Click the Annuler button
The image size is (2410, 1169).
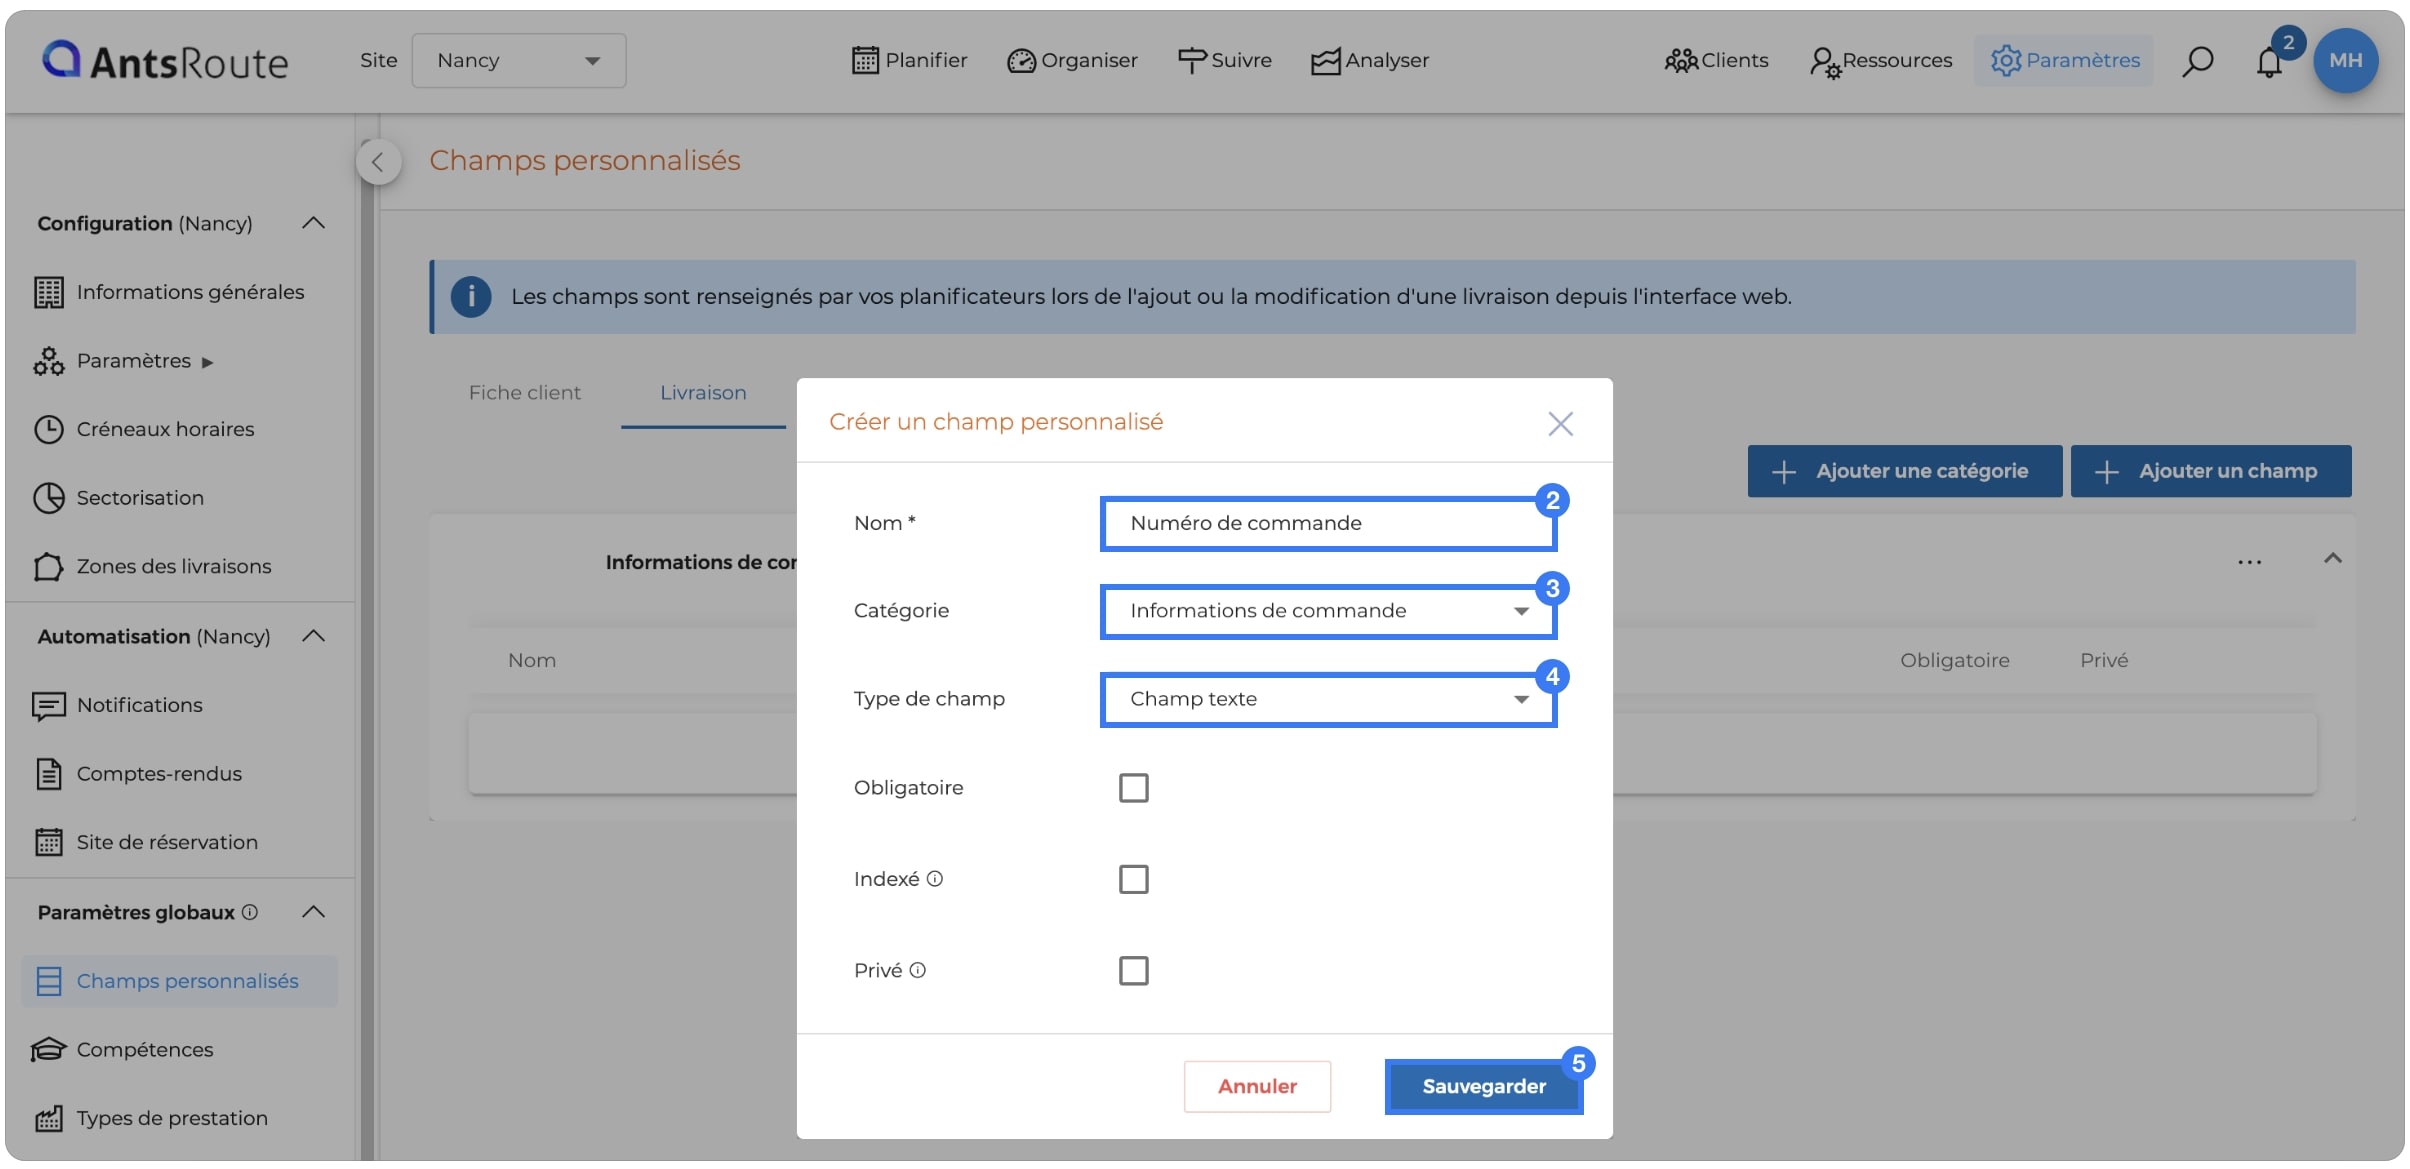pyautogui.click(x=1257, y=1087)
